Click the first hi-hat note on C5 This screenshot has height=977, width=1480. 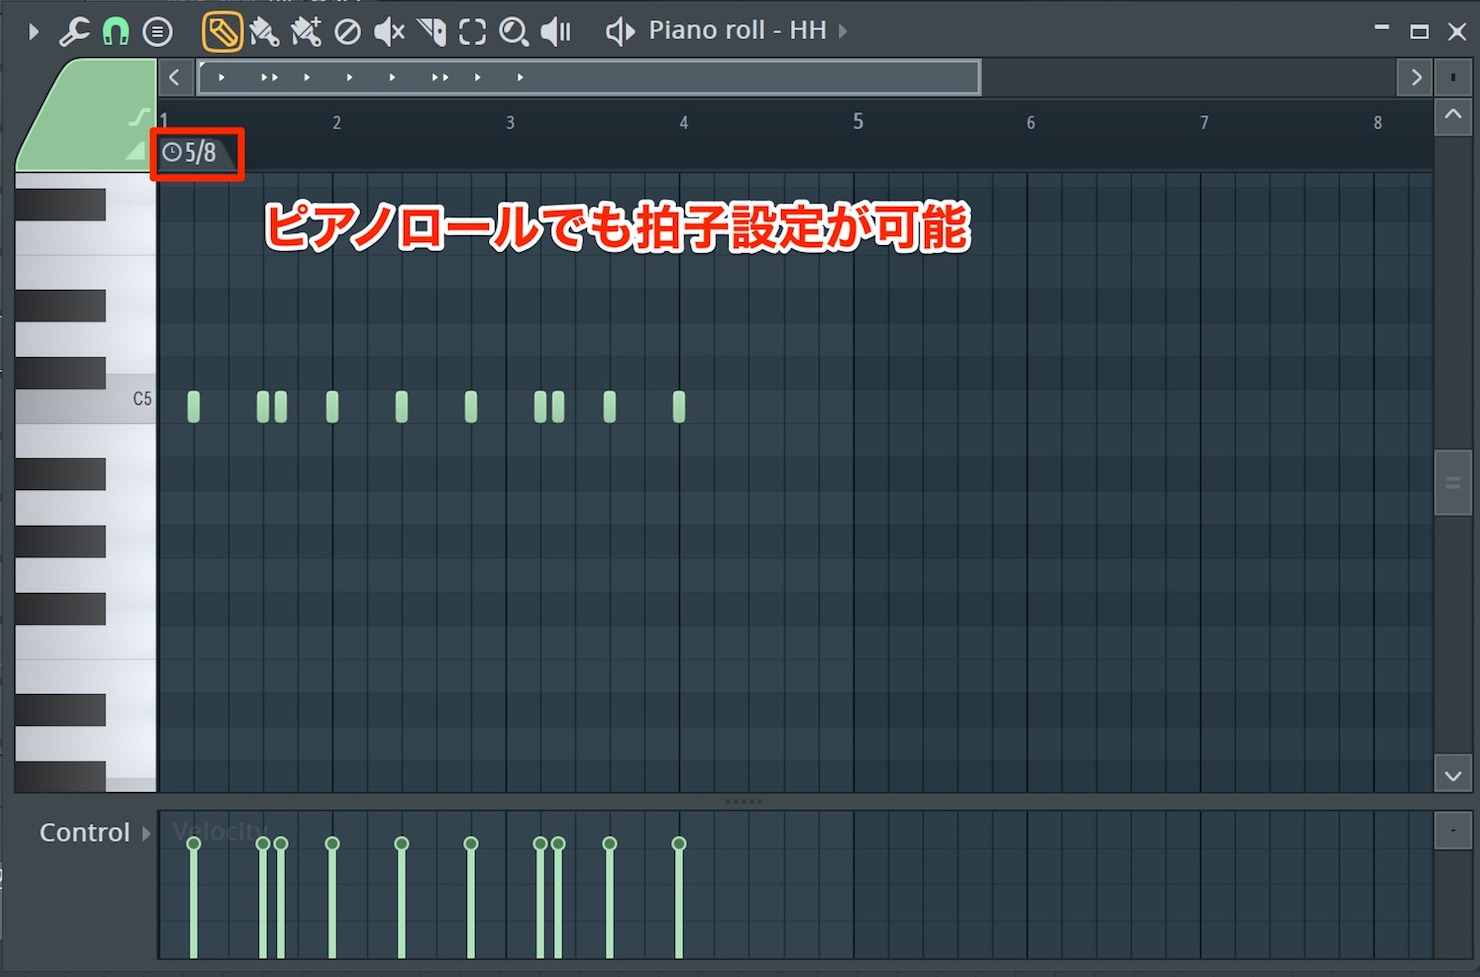(194, 407)
